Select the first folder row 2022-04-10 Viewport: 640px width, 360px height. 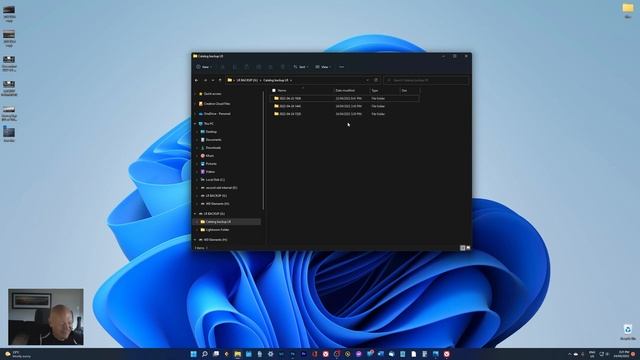[345, 98]
